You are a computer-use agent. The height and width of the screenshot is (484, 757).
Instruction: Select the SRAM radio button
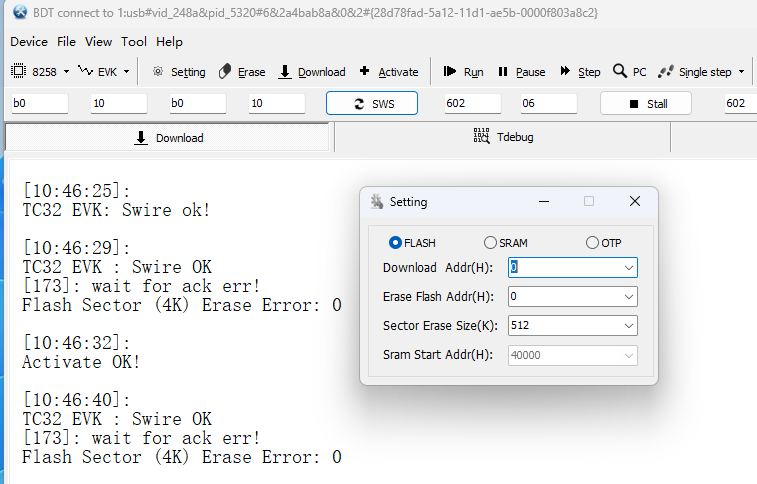tap(490, 243)
